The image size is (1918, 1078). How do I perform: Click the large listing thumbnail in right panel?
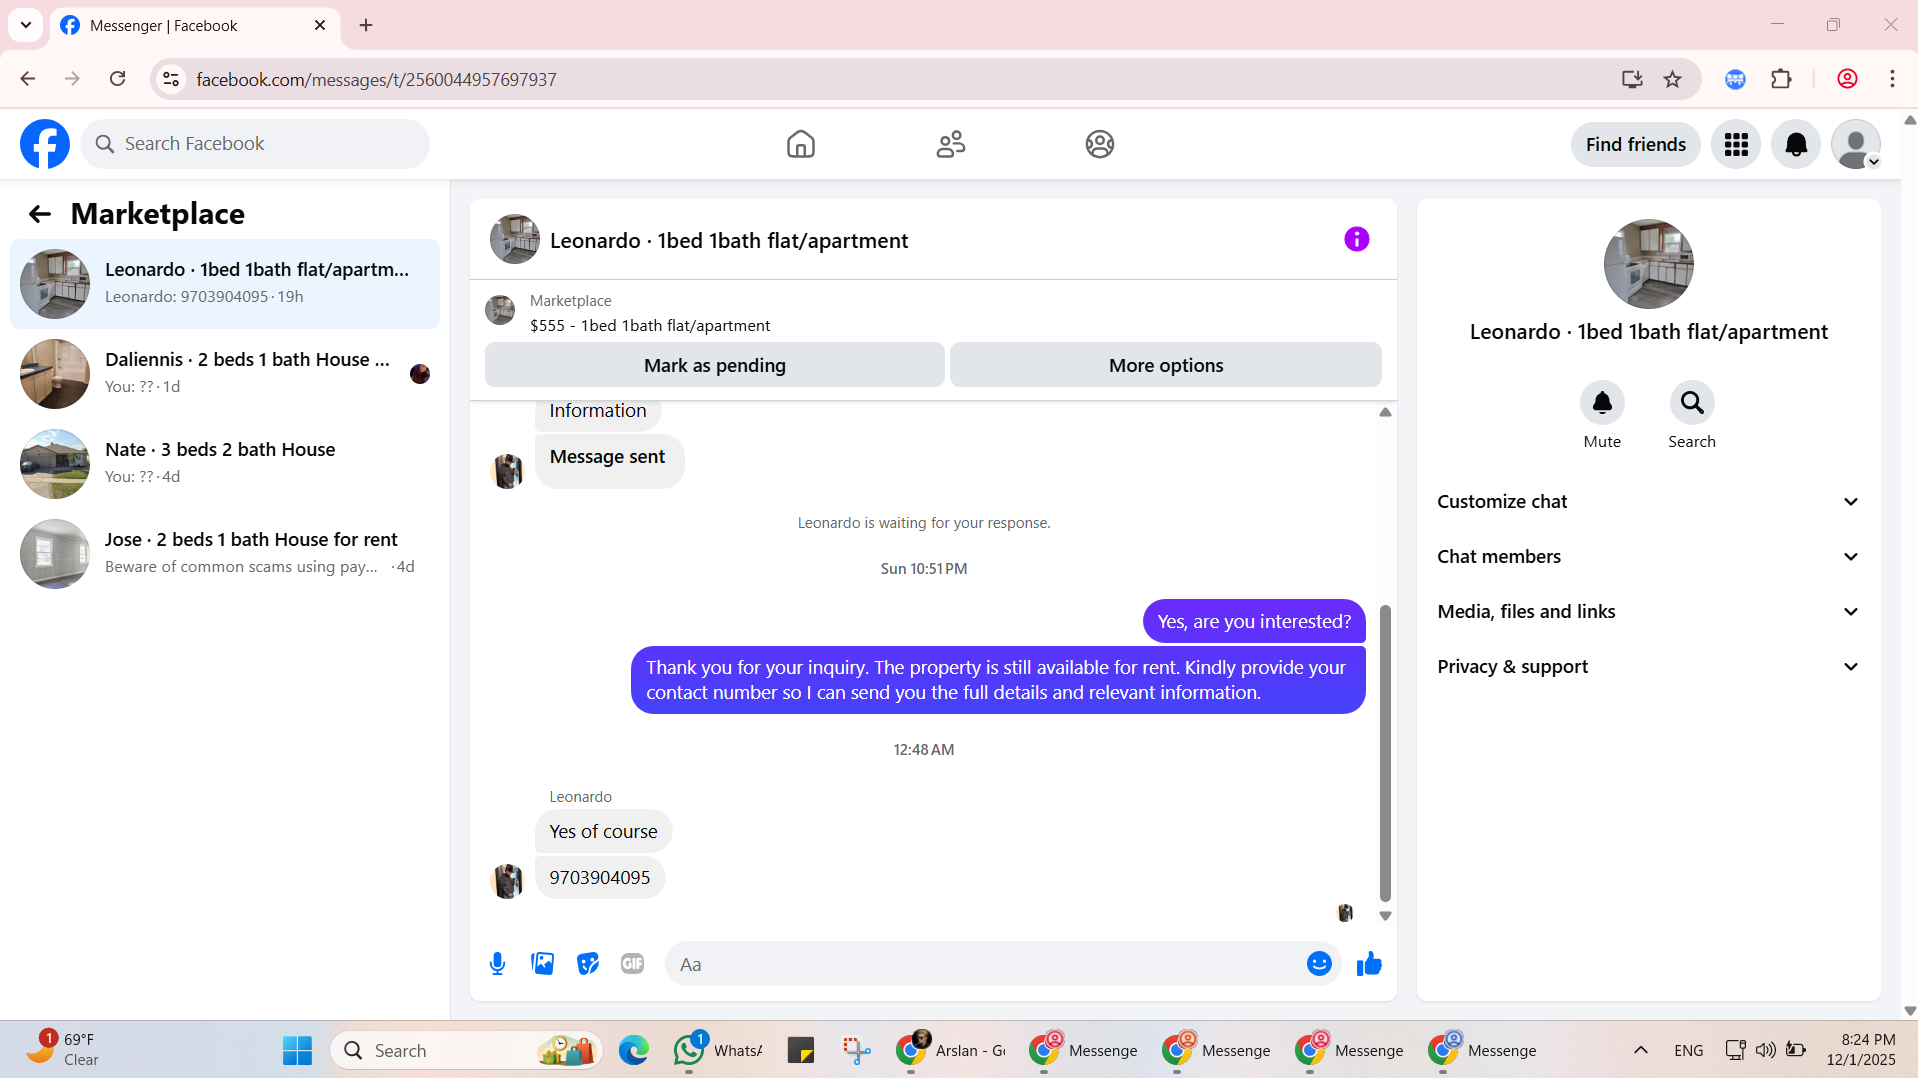pyautogui.click(x=1648, y=264)
